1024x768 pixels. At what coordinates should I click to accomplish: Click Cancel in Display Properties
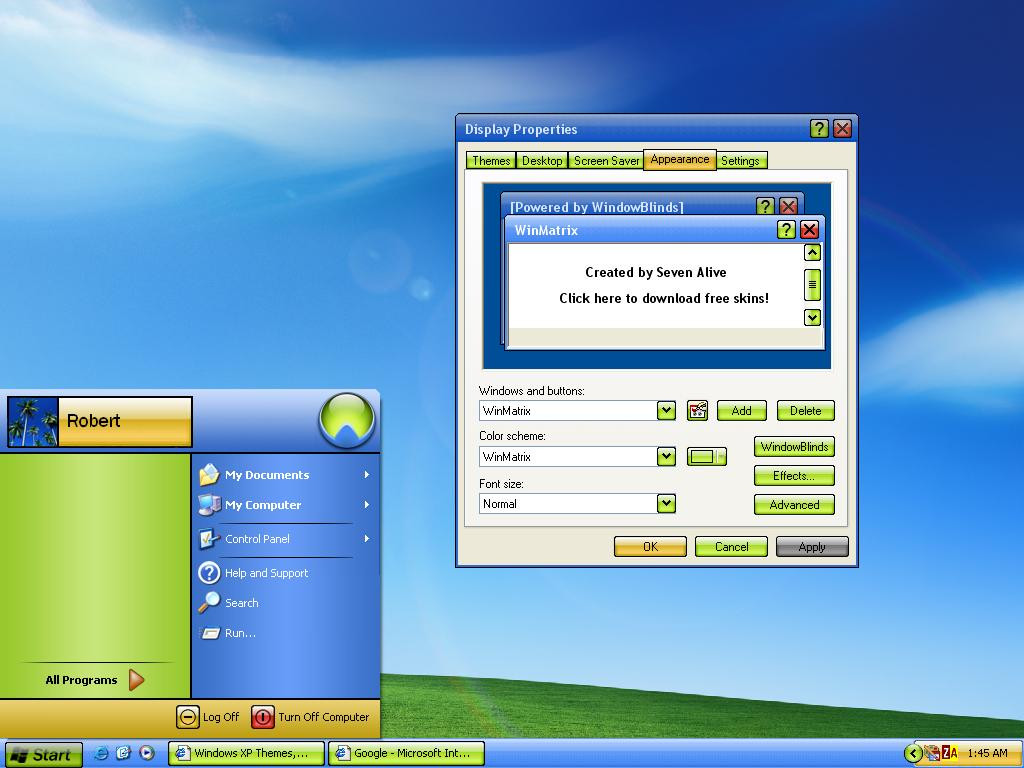coord(731,547)
